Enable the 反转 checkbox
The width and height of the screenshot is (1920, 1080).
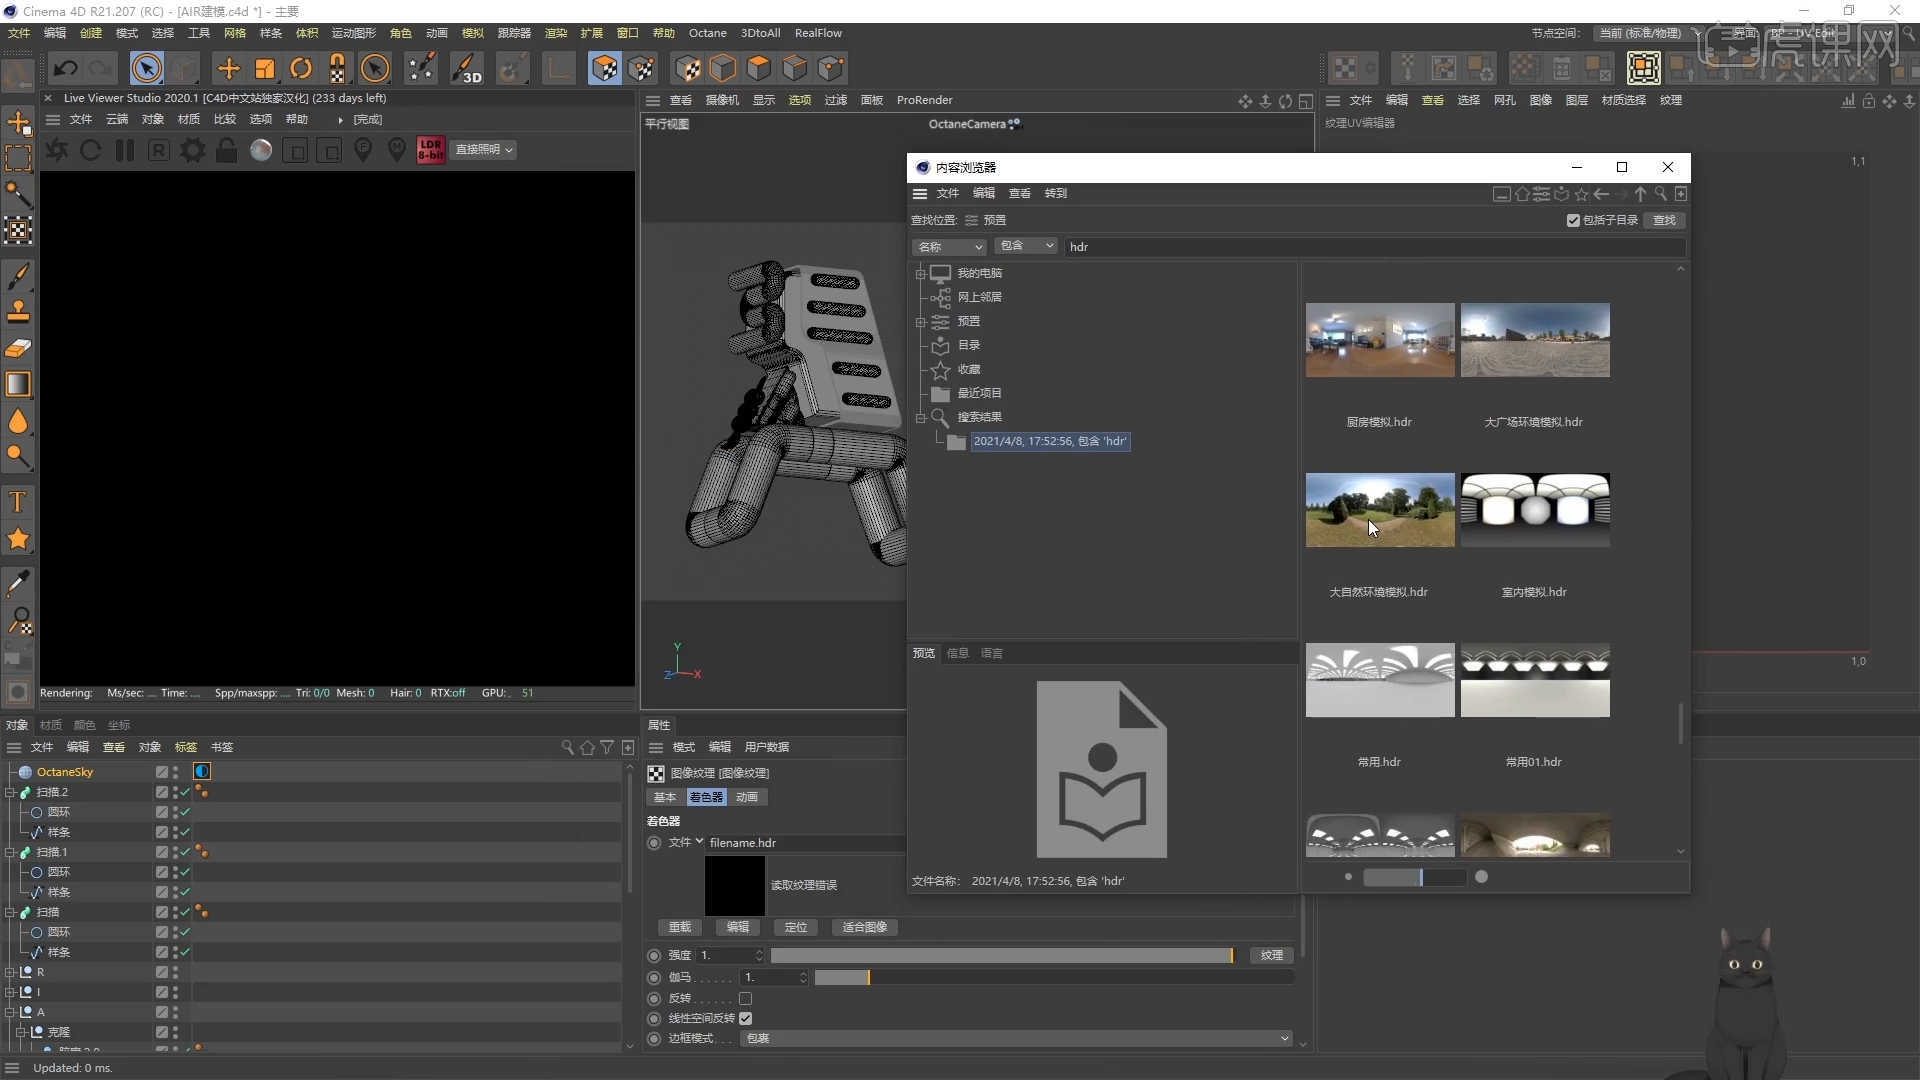click(745, 998)
